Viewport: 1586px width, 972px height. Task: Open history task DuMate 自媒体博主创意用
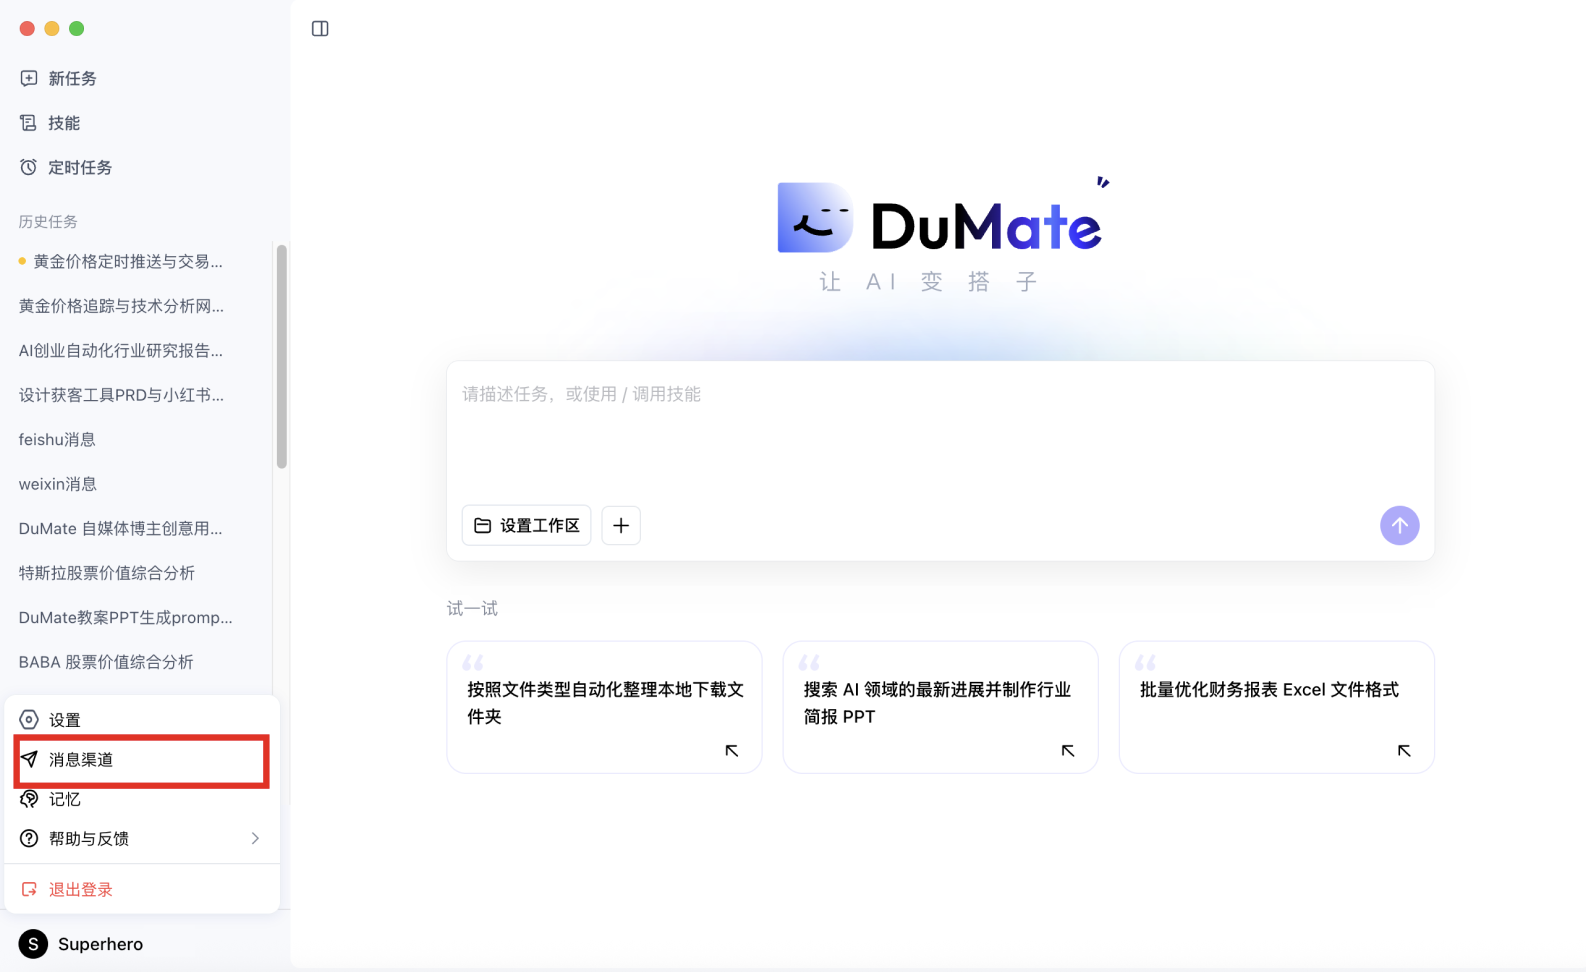(x=120, y=528)
